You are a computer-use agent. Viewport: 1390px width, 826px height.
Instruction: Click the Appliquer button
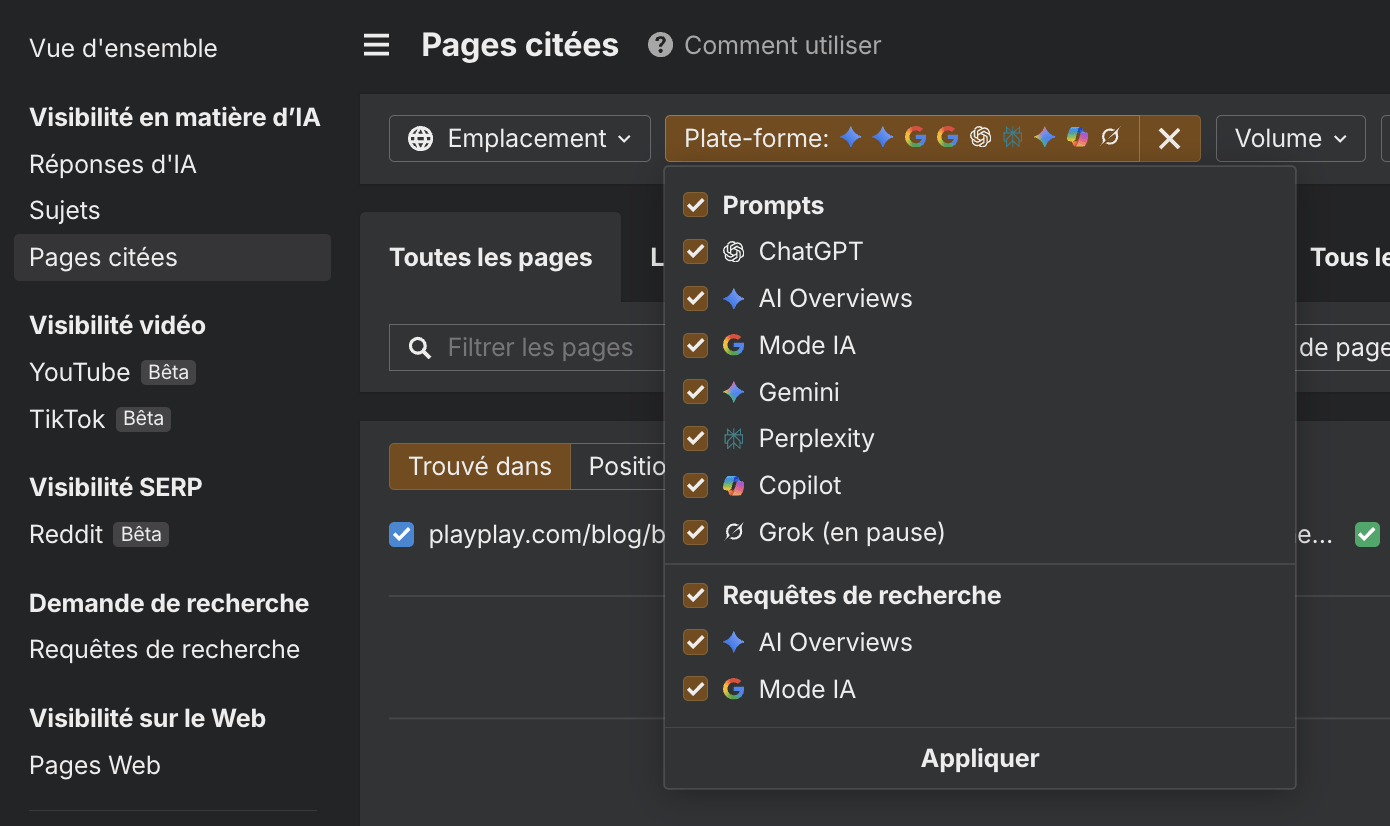coord(980,758)
